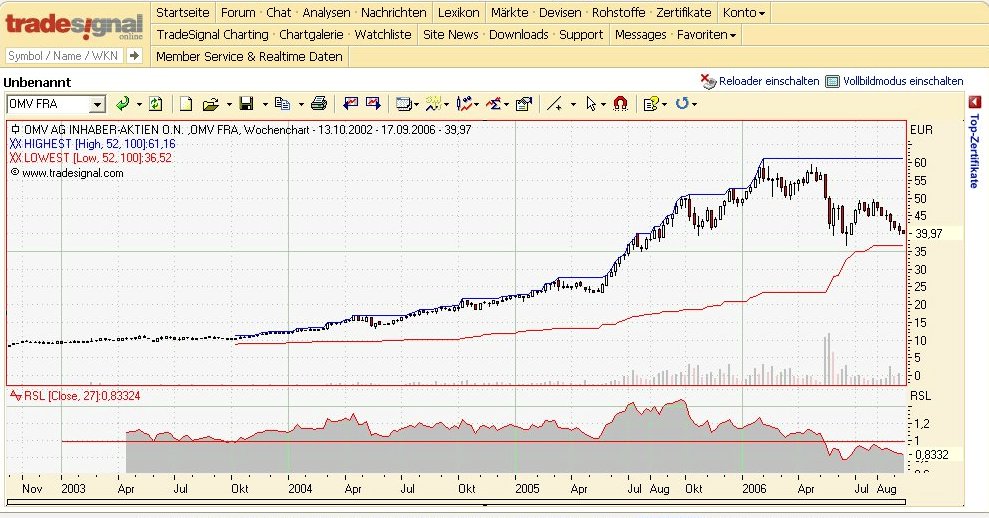Select the trend line drawing tool

554,103
